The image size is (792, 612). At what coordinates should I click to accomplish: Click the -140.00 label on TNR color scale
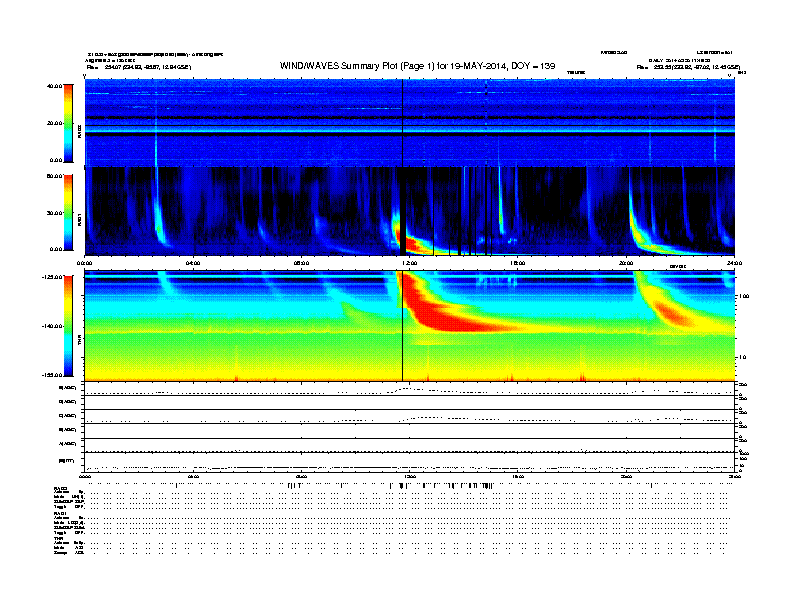click(53, 326)
